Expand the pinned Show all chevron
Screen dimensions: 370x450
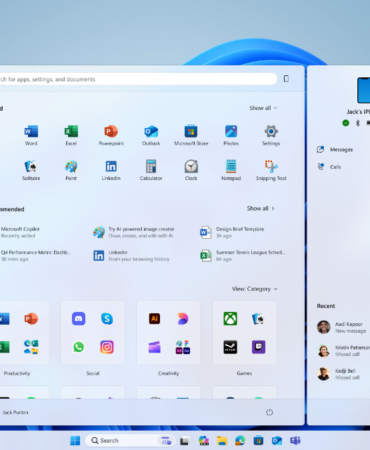pos(263,108)
